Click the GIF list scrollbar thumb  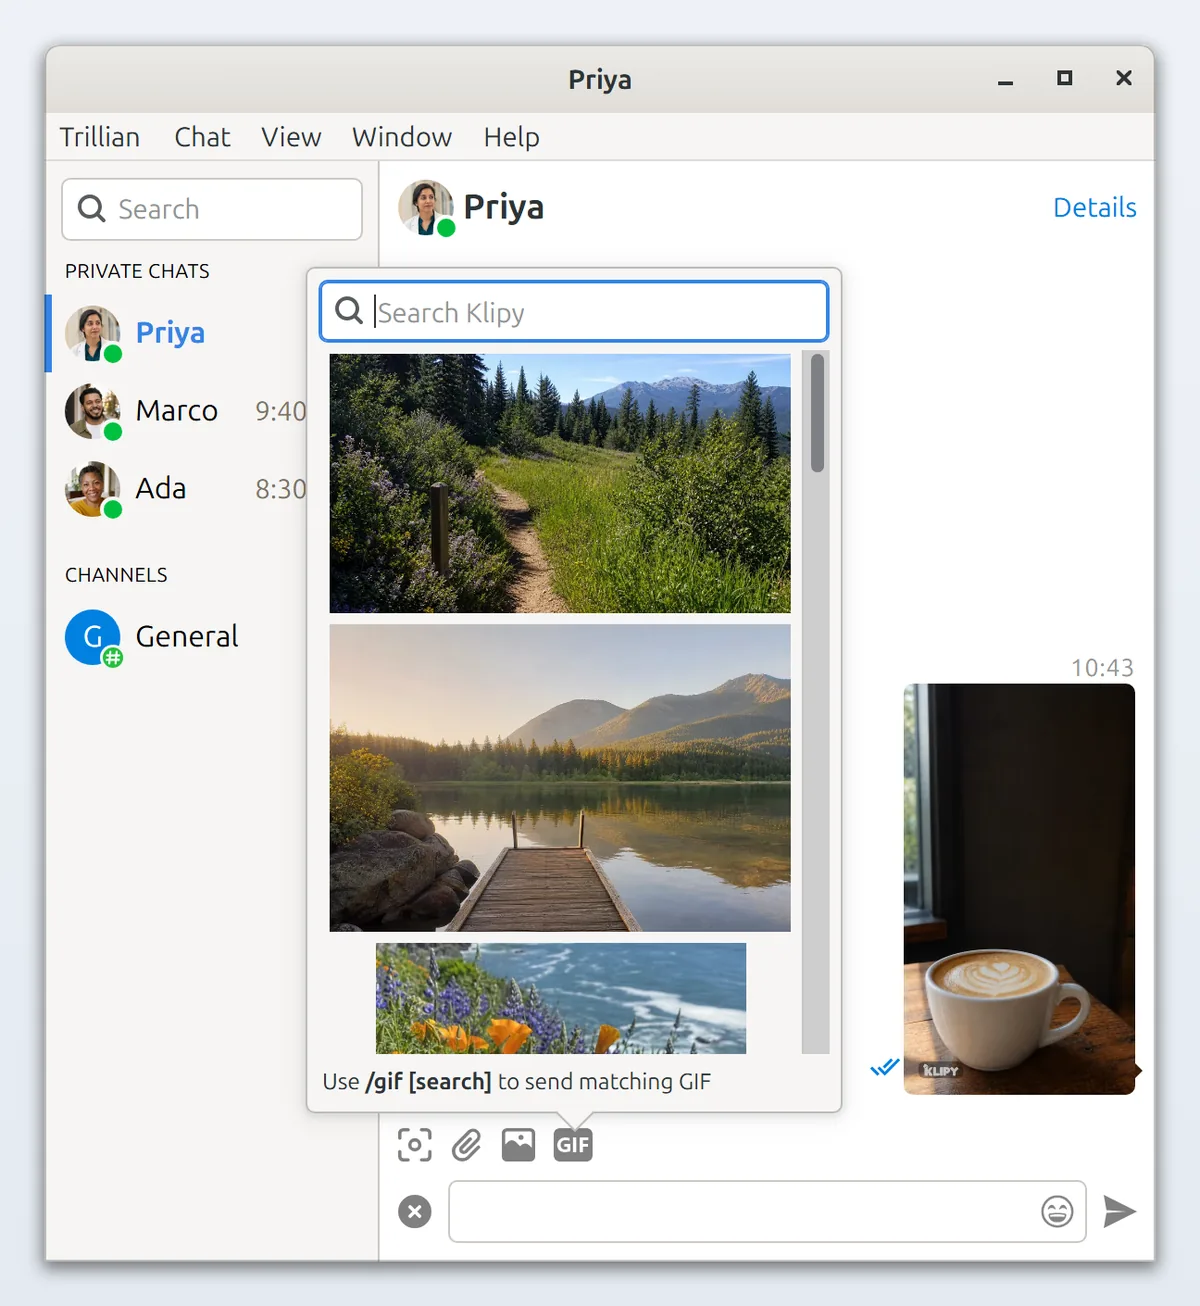817,413
